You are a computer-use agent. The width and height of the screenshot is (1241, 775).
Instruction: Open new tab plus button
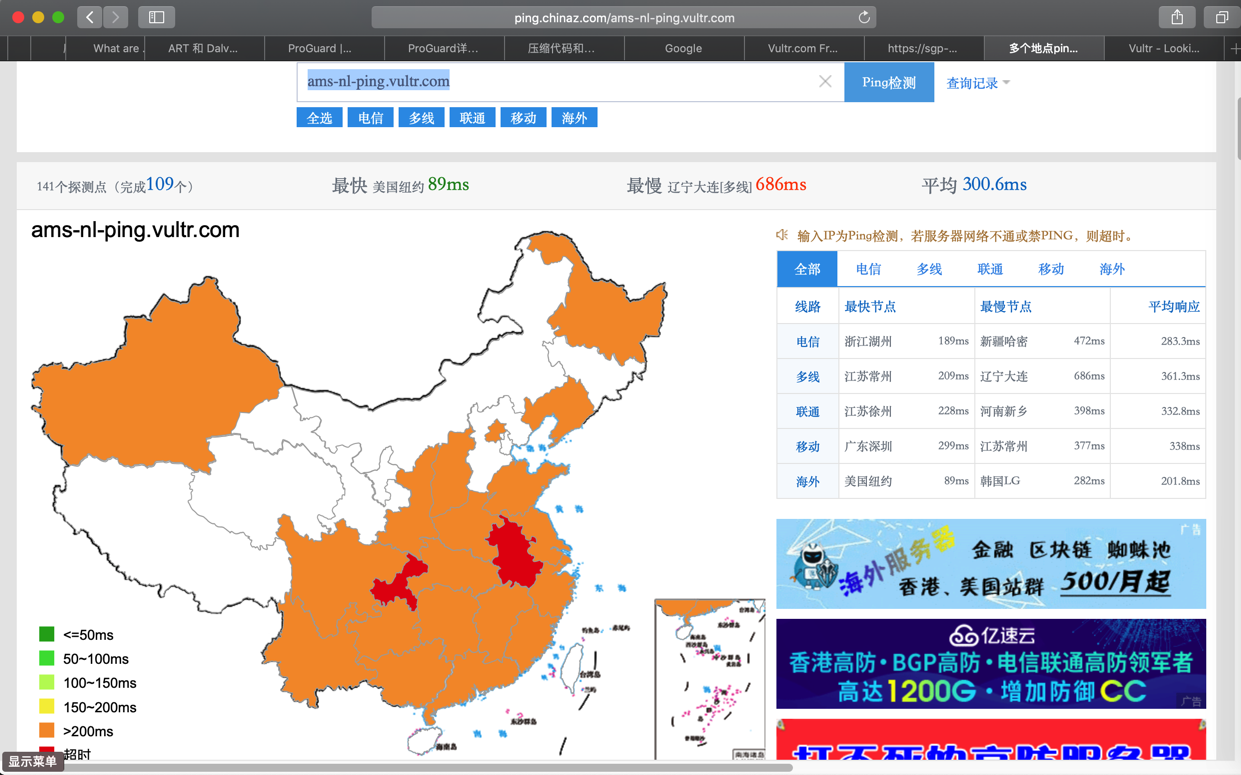pos(1234,48)
